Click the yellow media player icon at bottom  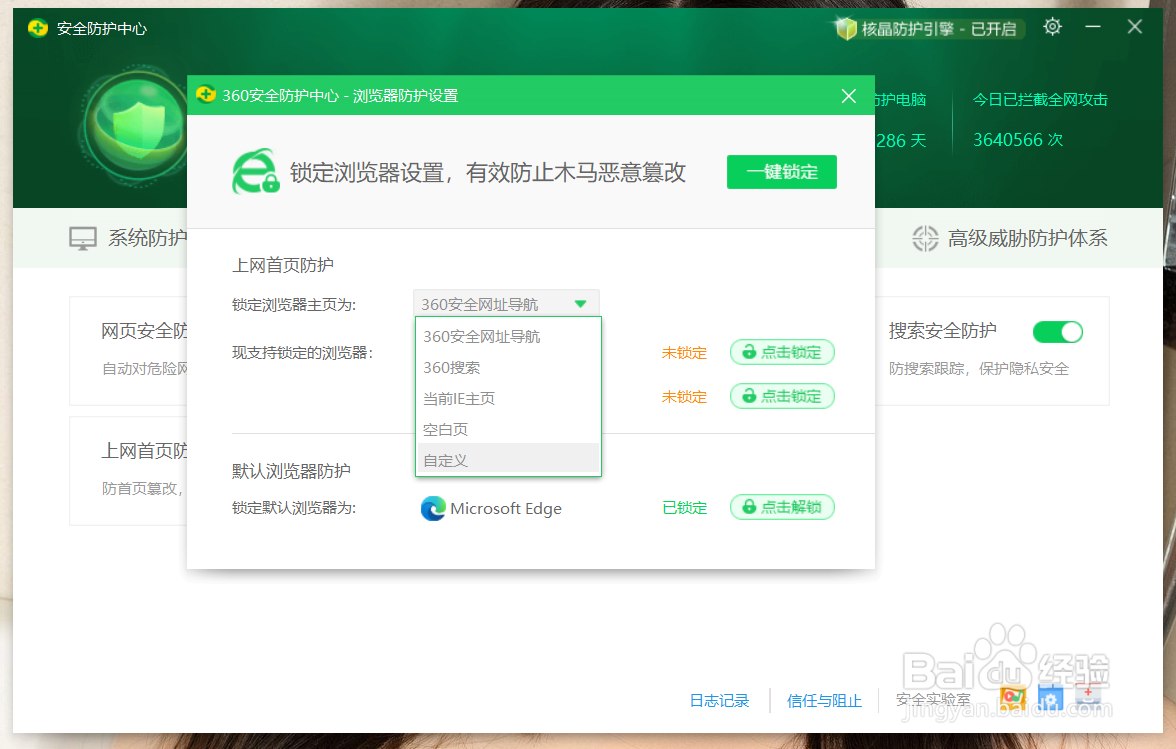pos(1013,697)
